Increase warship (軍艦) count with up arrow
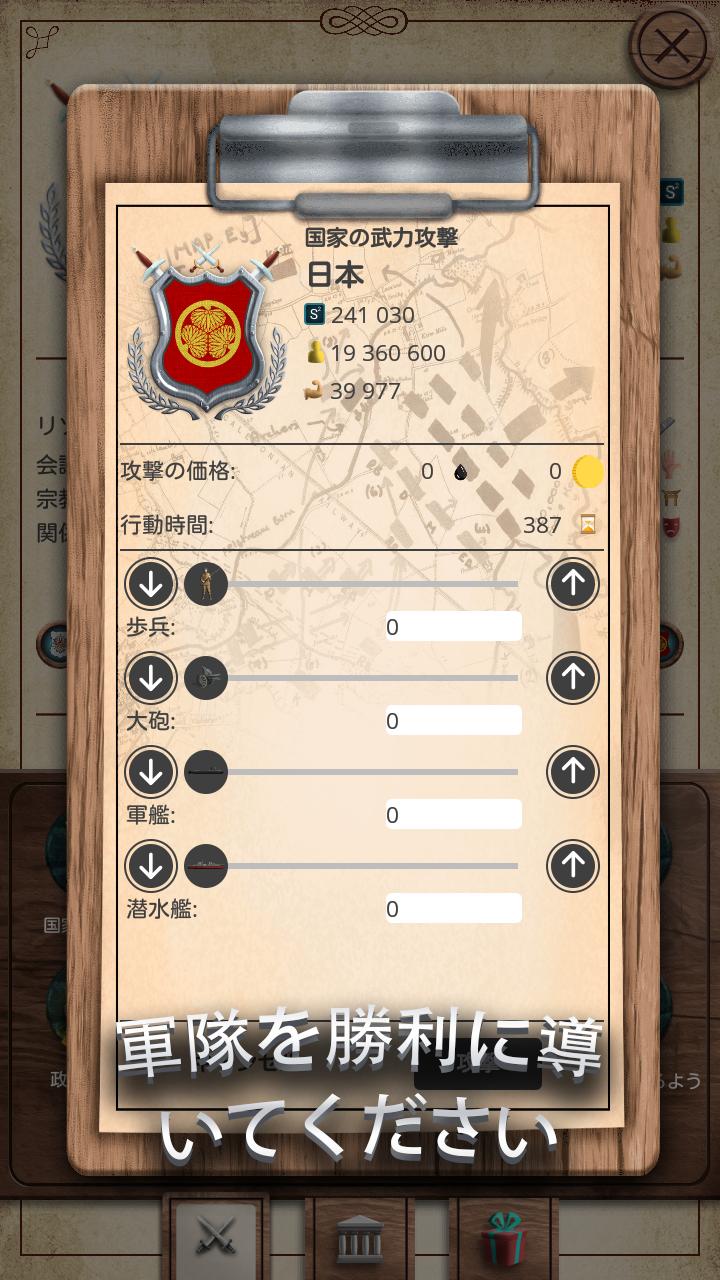720x1280 pixels. [573, 772]
